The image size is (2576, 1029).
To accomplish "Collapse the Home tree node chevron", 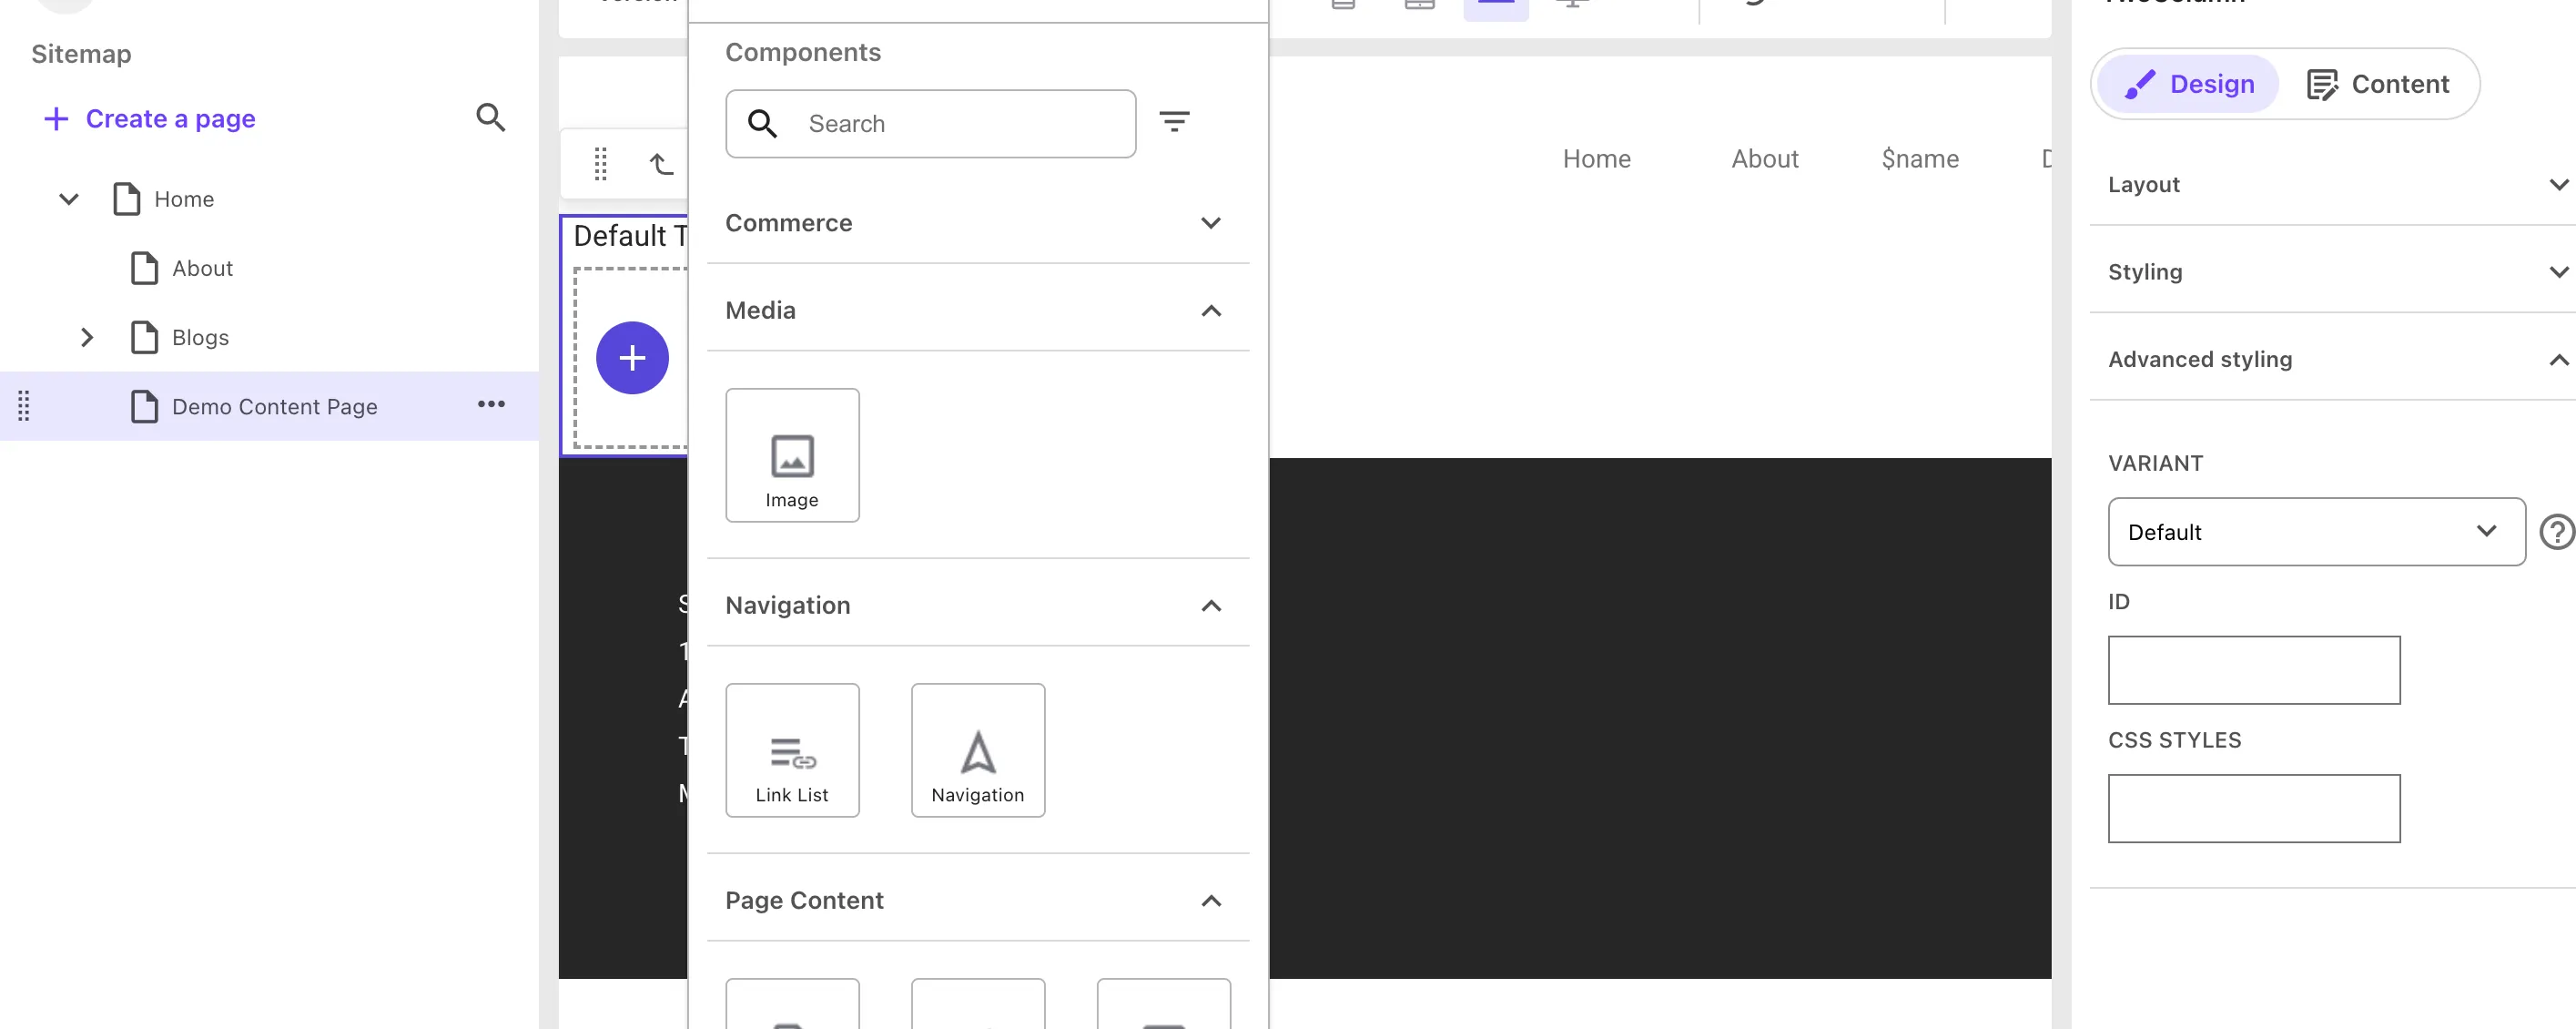I will point(69,199).
